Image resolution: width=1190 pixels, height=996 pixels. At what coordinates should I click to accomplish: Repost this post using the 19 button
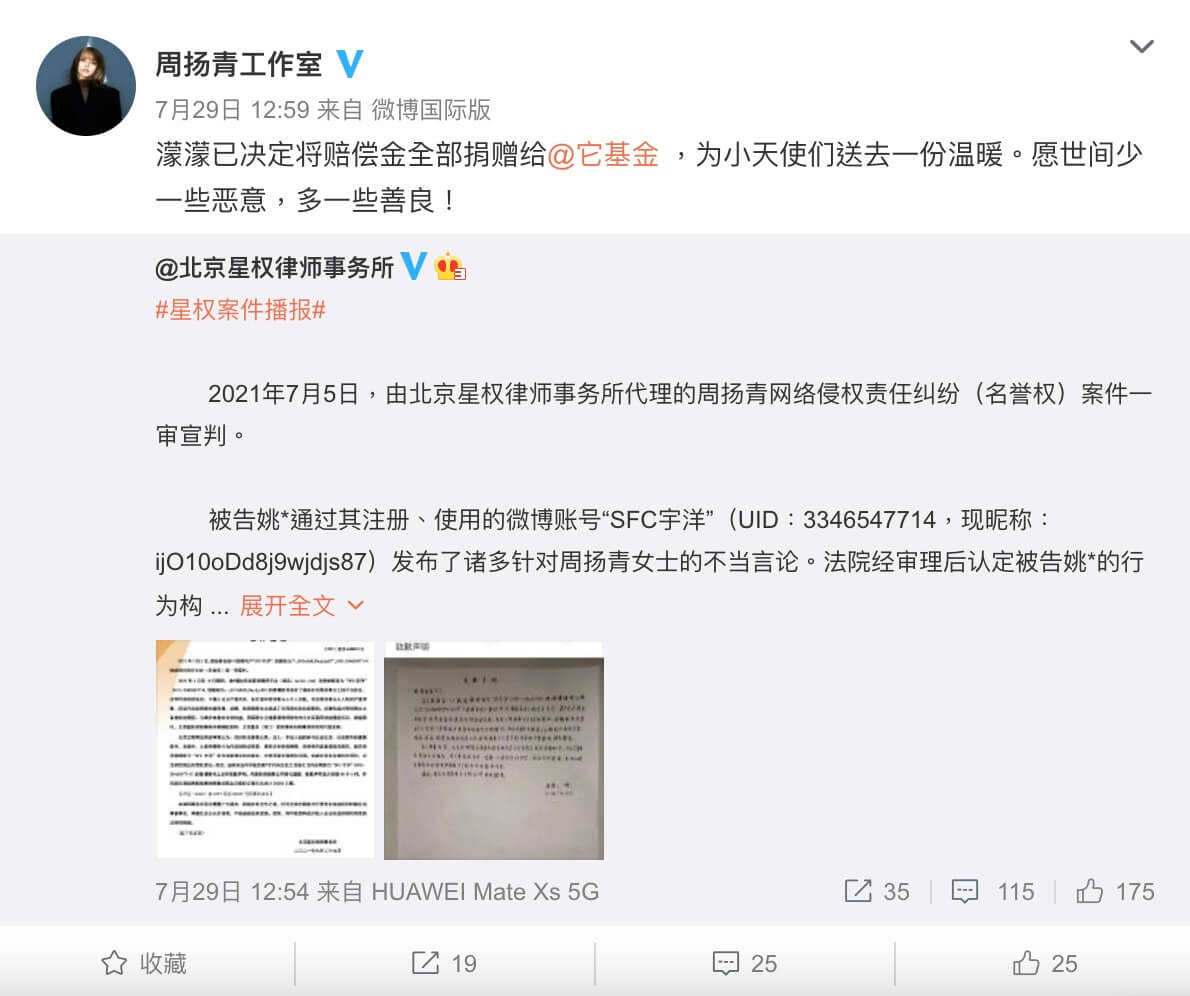coord(444,963)
